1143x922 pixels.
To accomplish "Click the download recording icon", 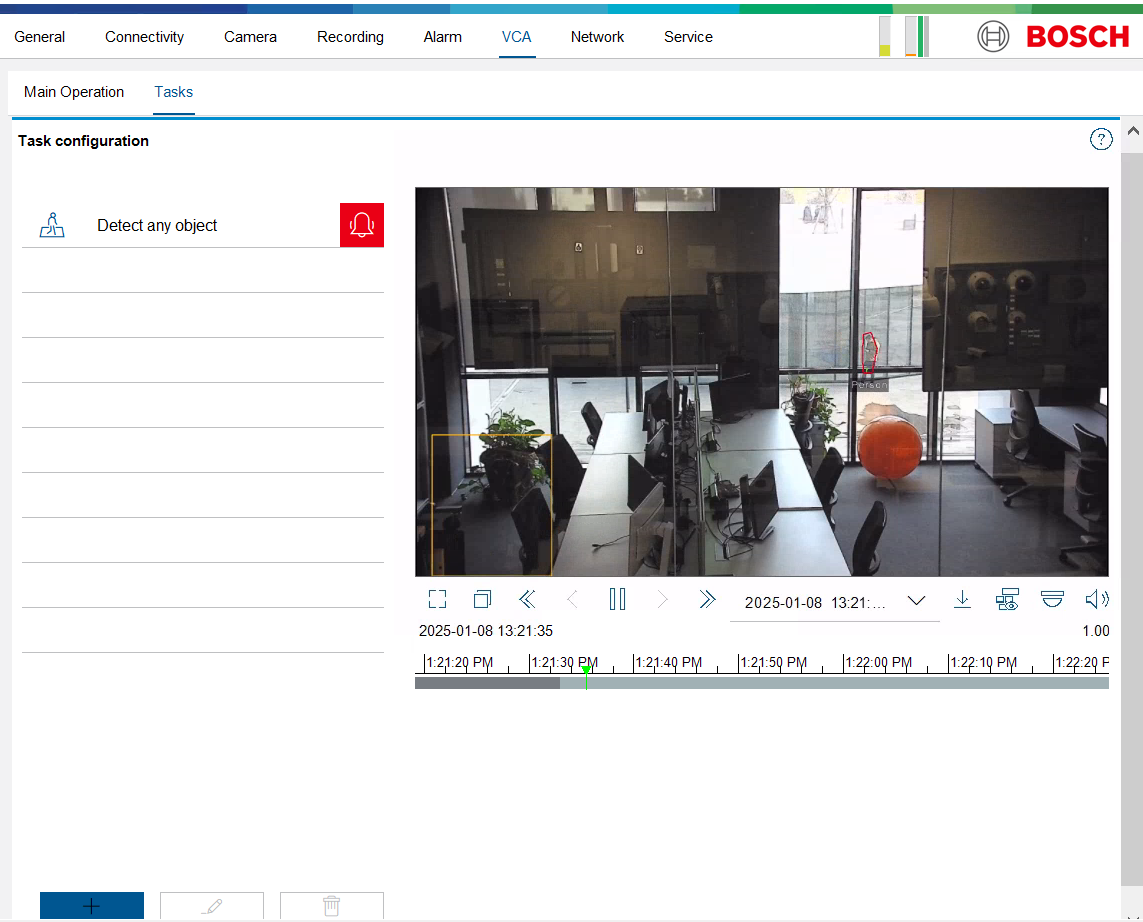I will tap(962, 600).
